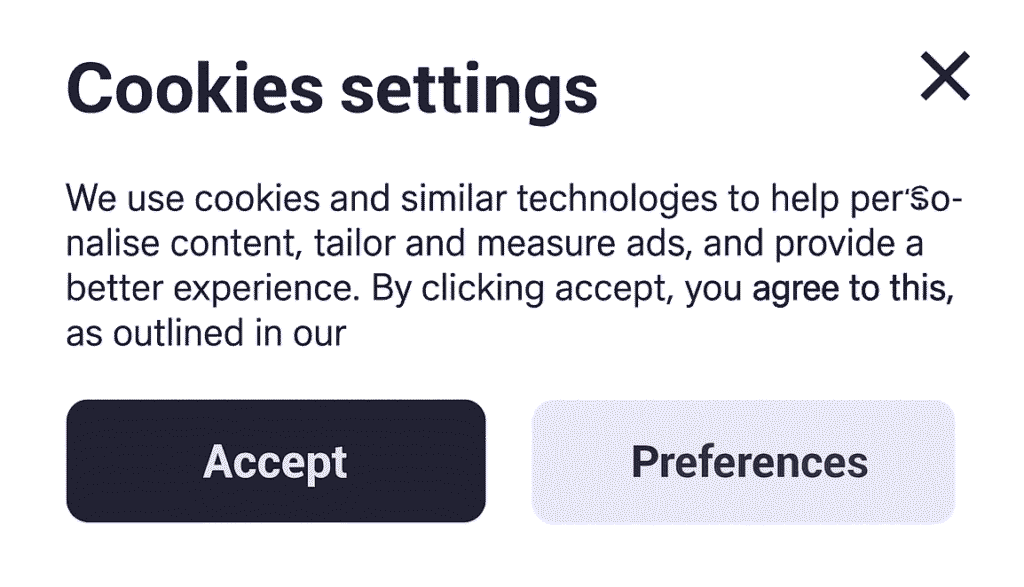Close the Cookies settings dialog
1024x587 pixels.
pyautogui.click(x=945, y=76)
